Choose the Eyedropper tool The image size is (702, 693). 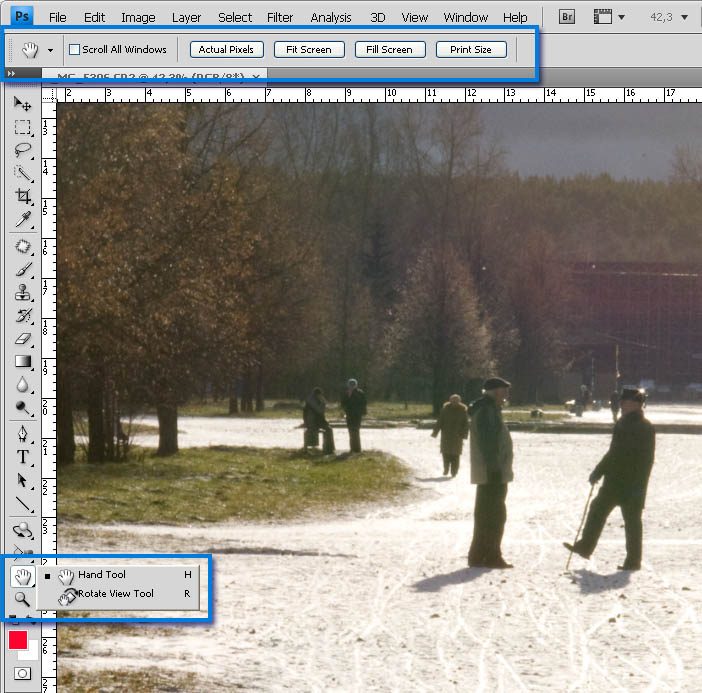point(22,220)
